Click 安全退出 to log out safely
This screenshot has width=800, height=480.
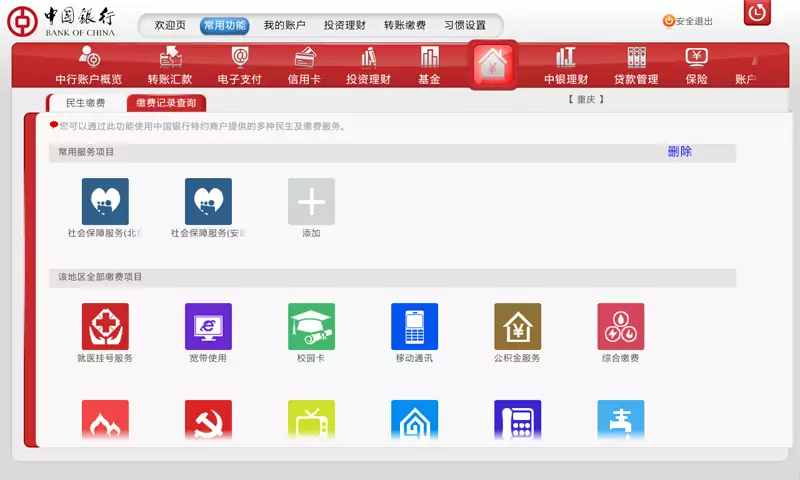click(688, 21)
